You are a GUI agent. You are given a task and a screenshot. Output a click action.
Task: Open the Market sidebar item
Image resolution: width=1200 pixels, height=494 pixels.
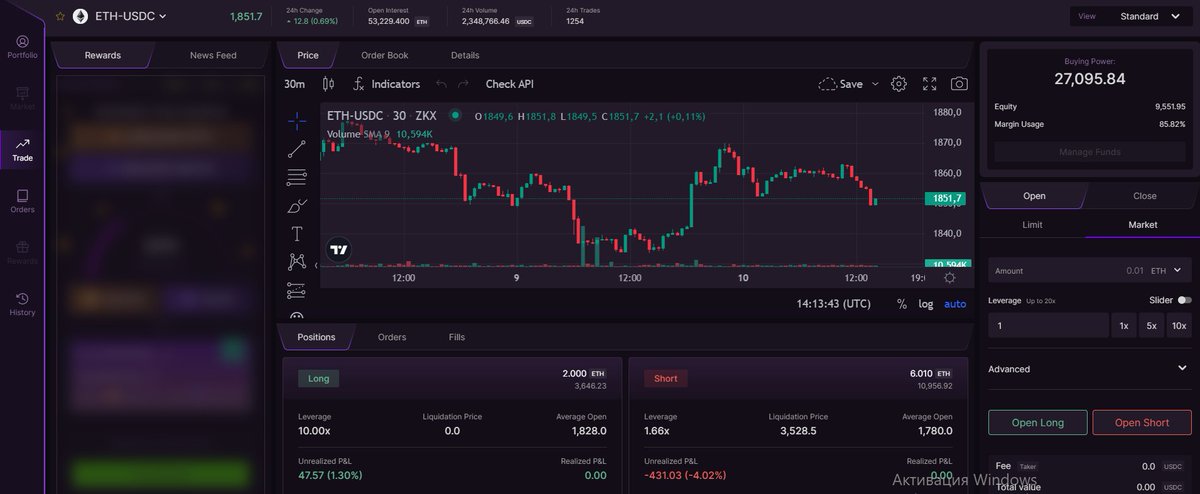(x=22, y=98)
